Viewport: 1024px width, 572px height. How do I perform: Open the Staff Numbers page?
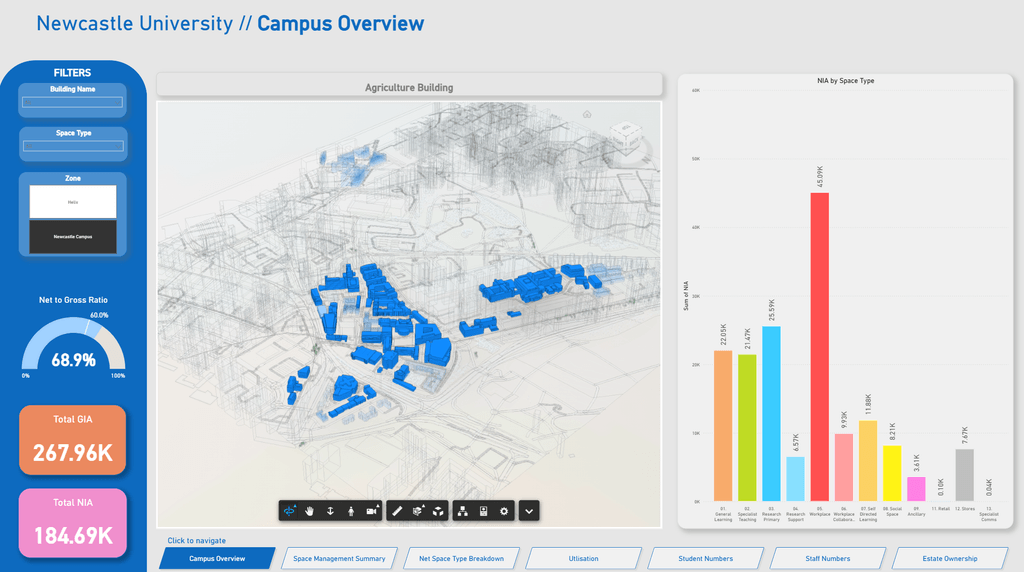tap(827, 558)
